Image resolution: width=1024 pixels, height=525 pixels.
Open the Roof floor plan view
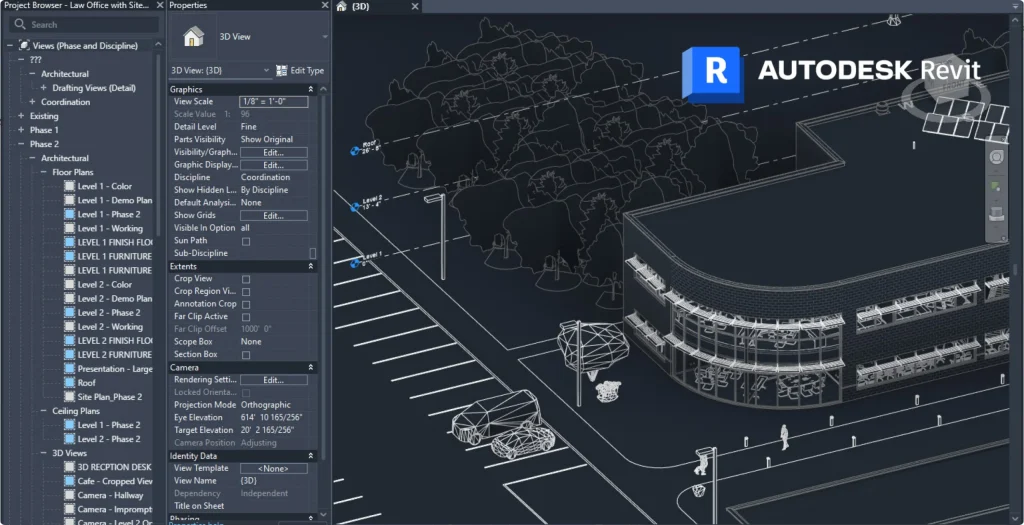87,383
